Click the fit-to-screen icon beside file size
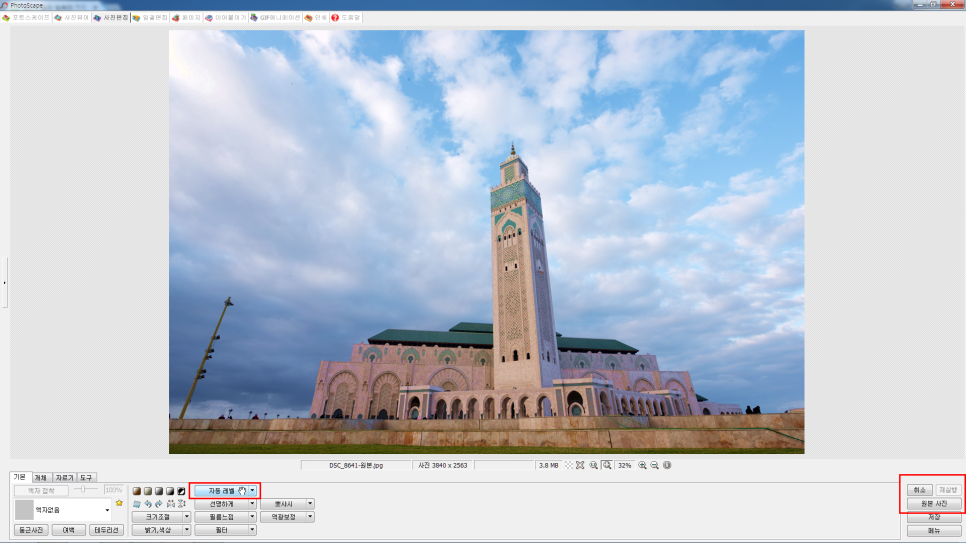 click(x=580, y=465)
